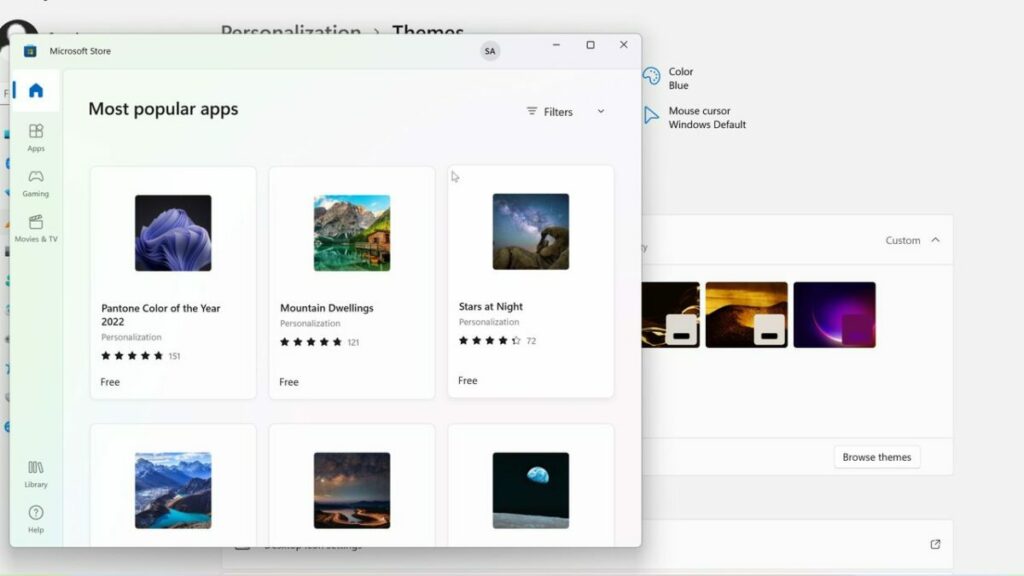Click the Browse themes button
Screen dimensions: 1024x576
[x=876, y=457]
